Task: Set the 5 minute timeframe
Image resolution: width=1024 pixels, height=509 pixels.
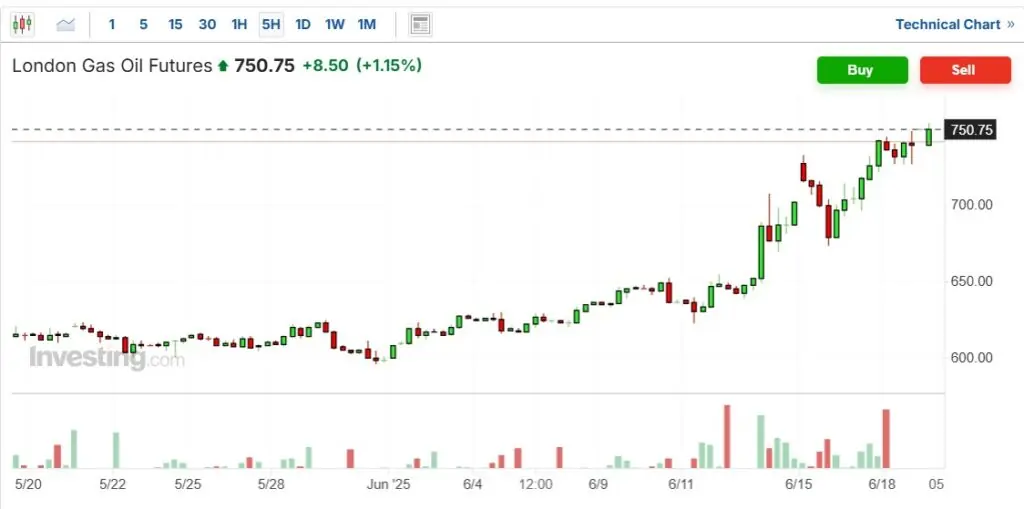Action: pyautogui.click(x=143, y=25)
